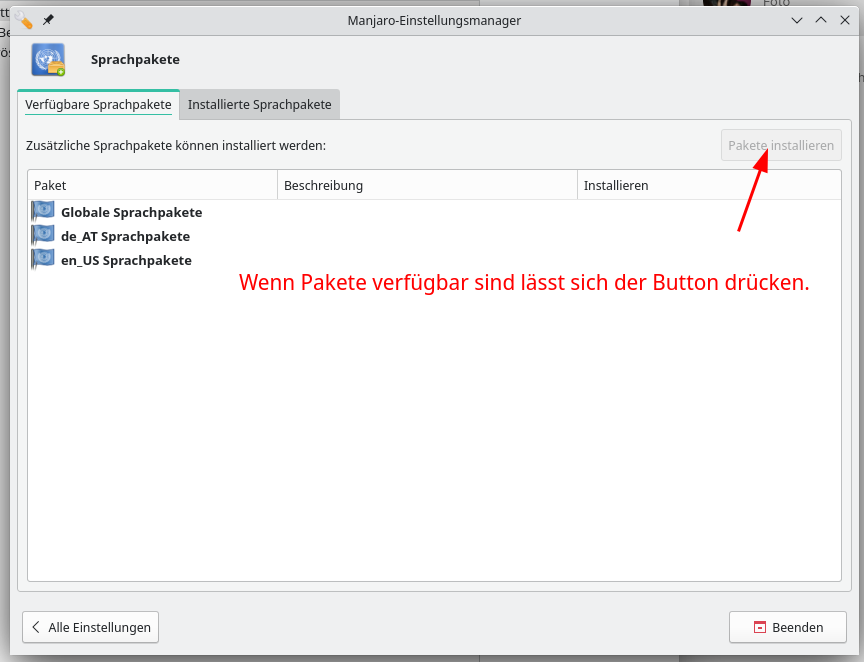Sort by the Paket column header

153,185
